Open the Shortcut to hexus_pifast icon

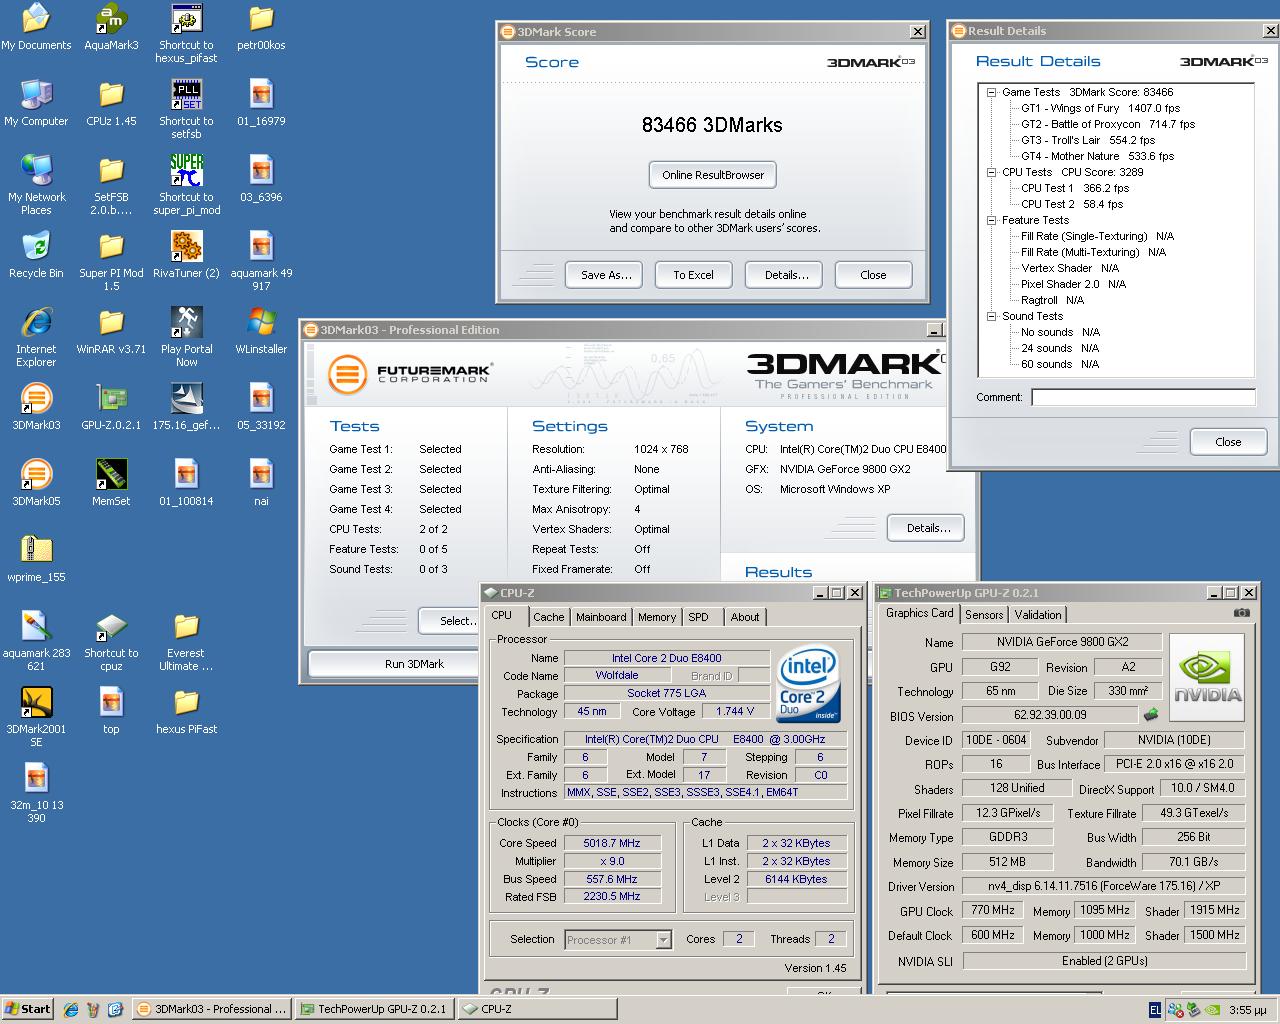(x=186, y=34)
